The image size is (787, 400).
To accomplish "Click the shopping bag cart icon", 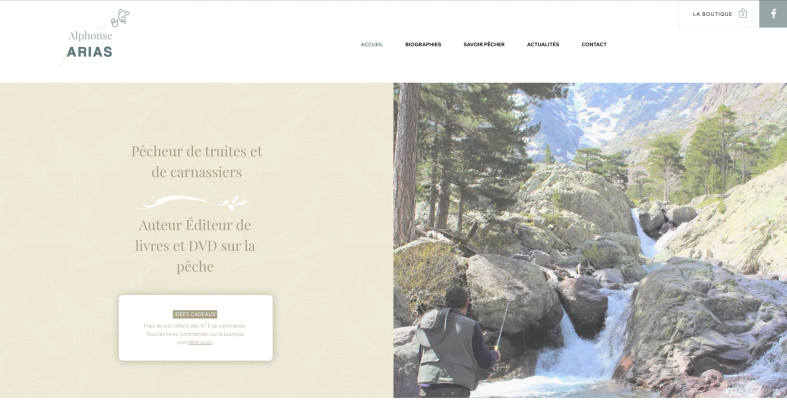I will pyautogui.click(x=743, y=14).
